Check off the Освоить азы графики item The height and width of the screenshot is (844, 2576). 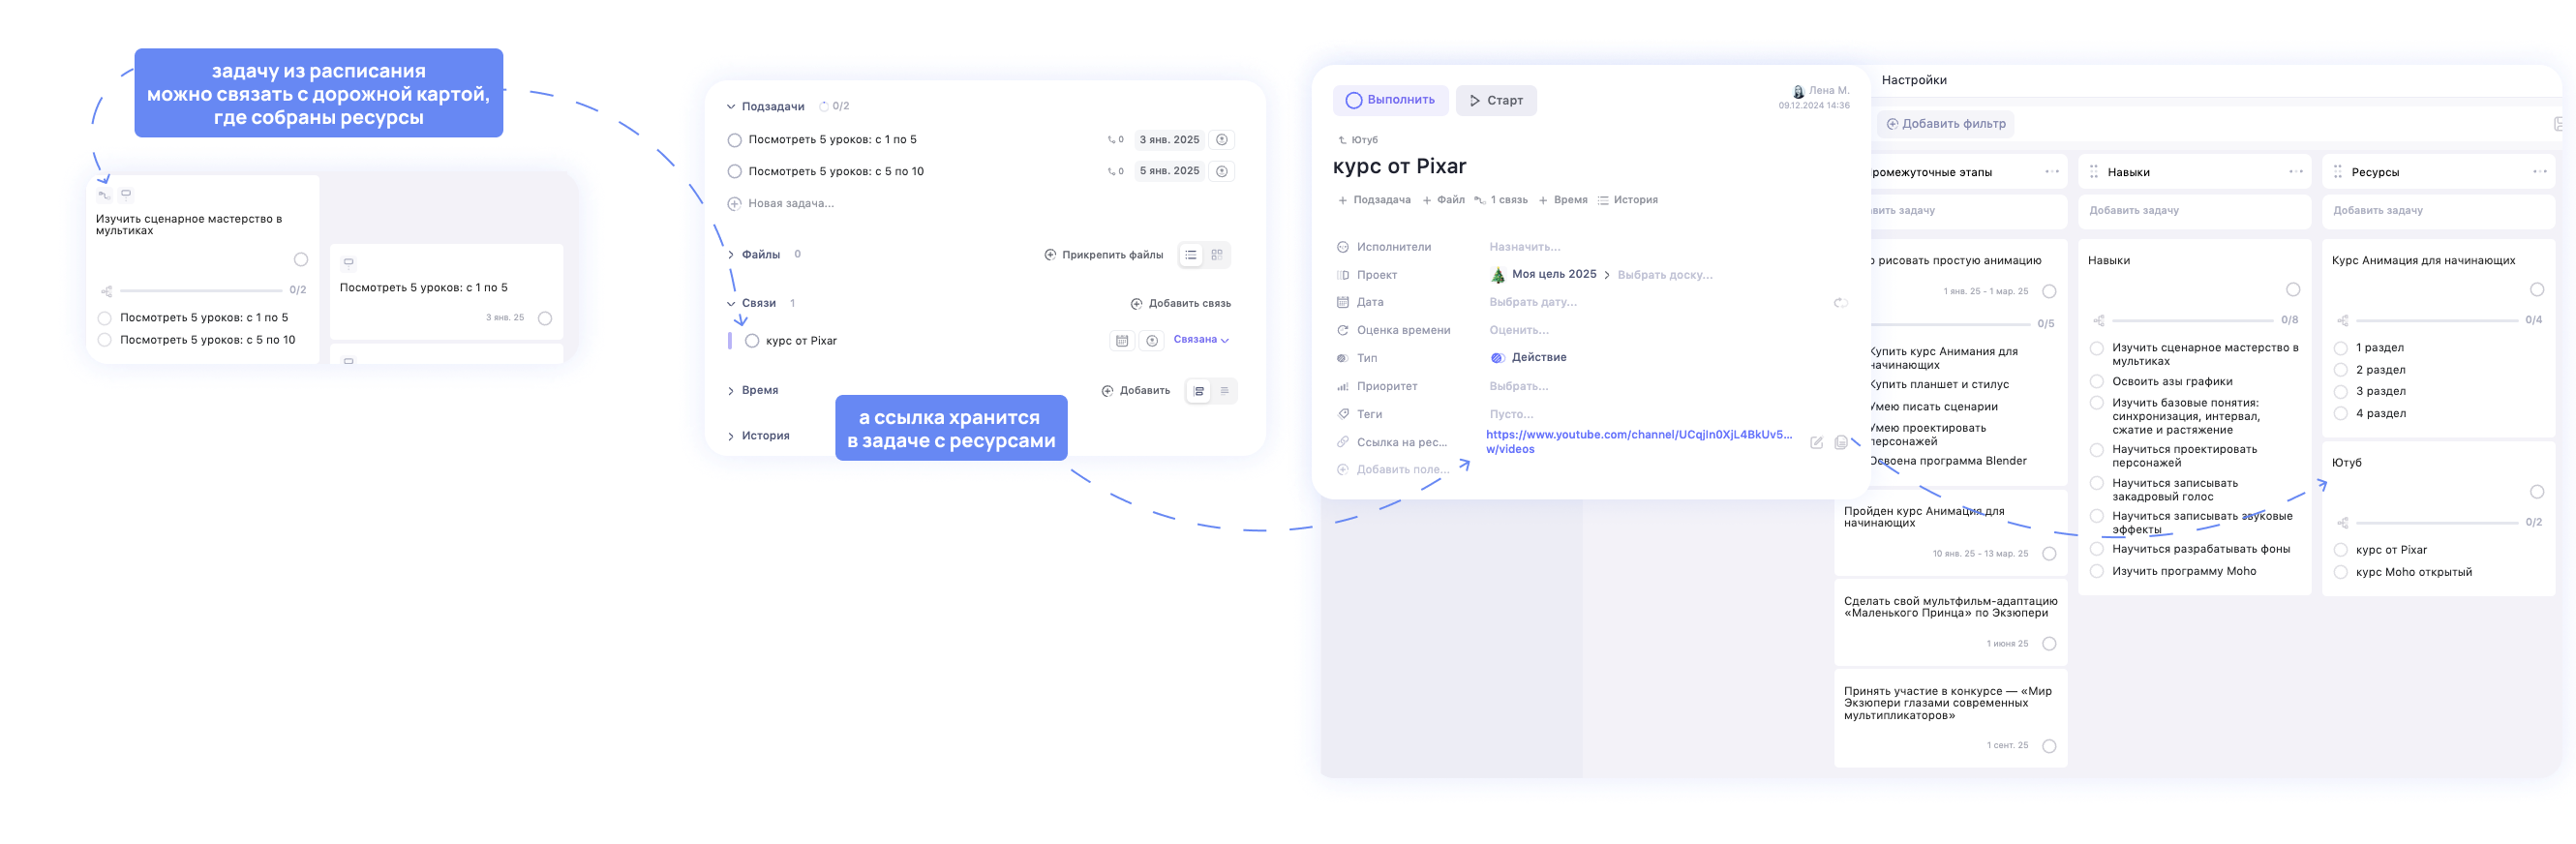(2096, 381)
